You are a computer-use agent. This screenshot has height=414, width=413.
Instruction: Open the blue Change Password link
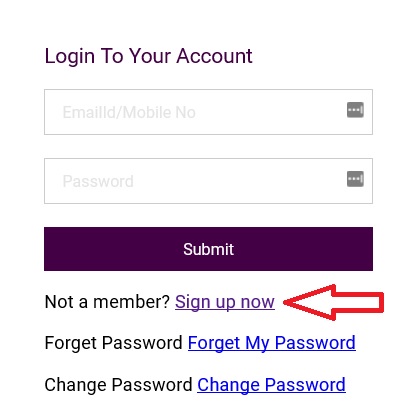[271, 385]
